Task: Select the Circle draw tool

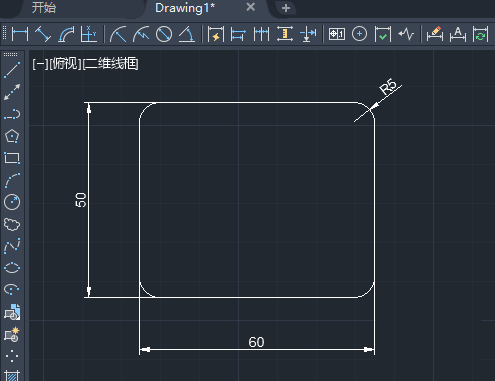Action: [12, 202]
